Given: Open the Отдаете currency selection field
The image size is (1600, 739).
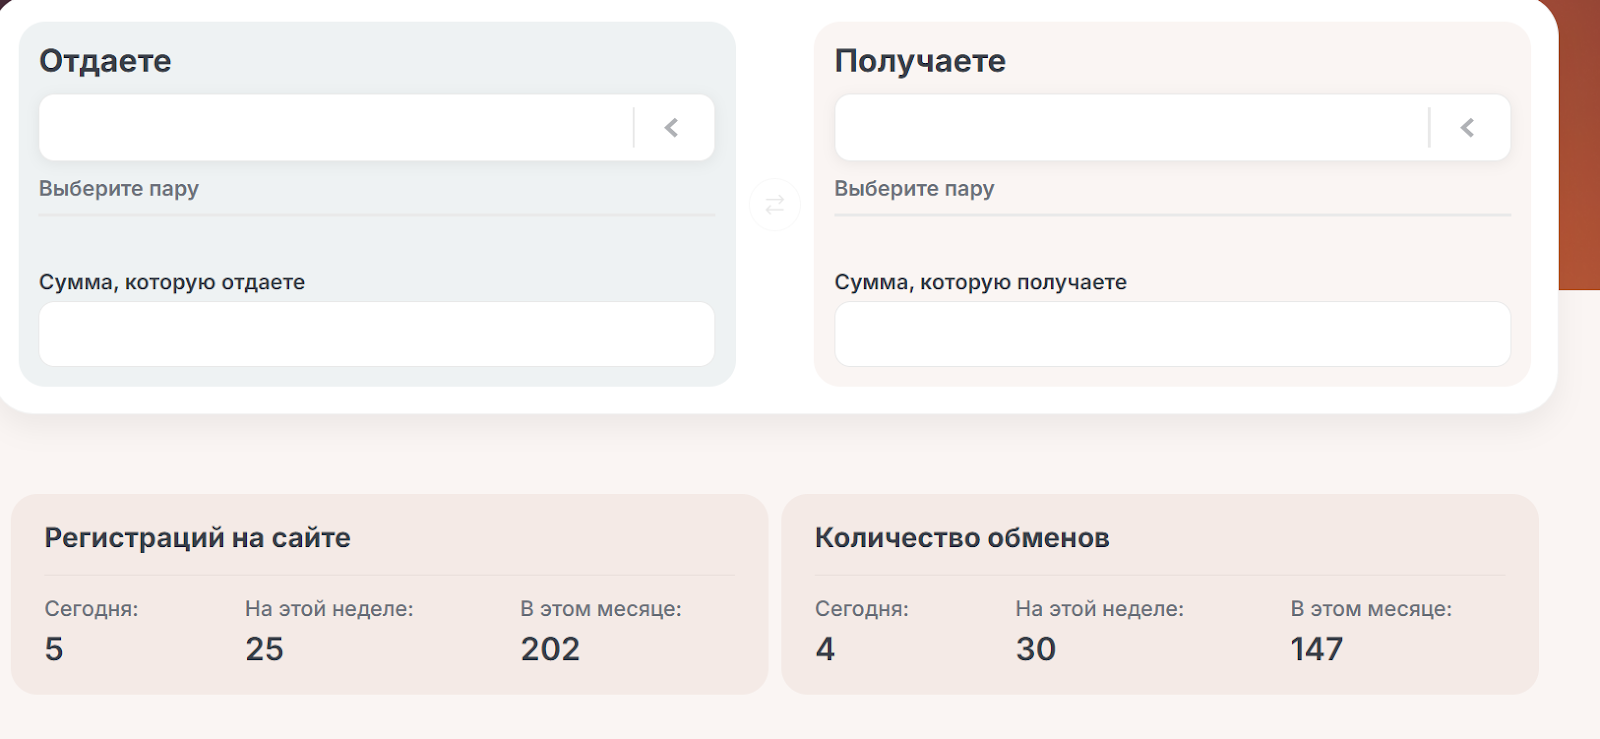Looking at the screenshot, I should tap(335, 128).
